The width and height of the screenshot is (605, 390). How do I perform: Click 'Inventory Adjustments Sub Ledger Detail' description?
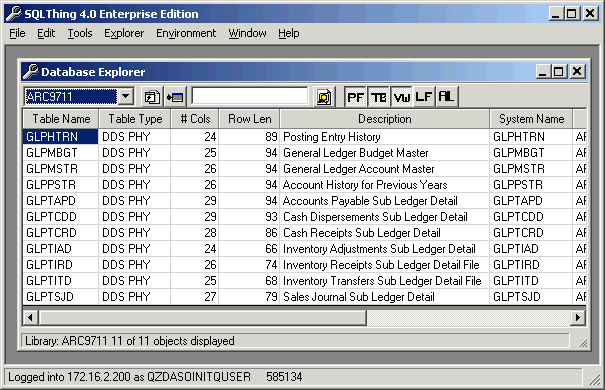pos(379,249)
